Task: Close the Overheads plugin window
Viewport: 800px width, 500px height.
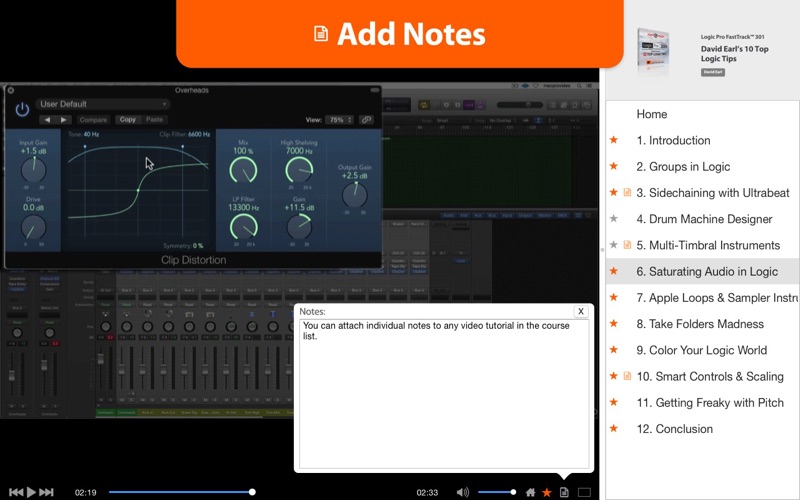Action: [x=11, y=90]
